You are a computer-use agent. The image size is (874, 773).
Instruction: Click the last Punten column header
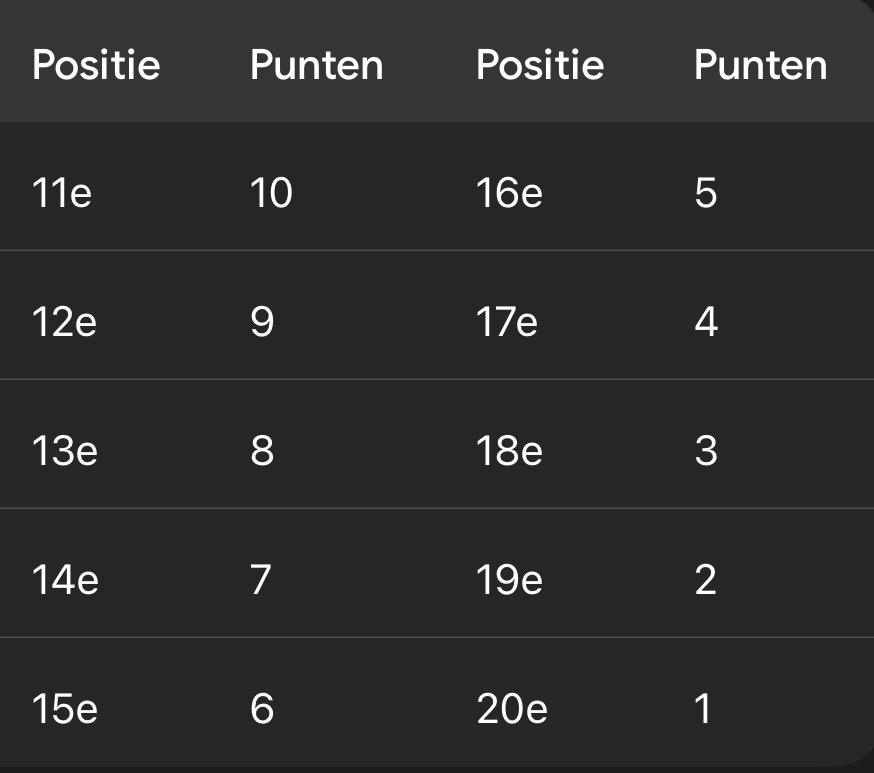(x=760, y=65)
